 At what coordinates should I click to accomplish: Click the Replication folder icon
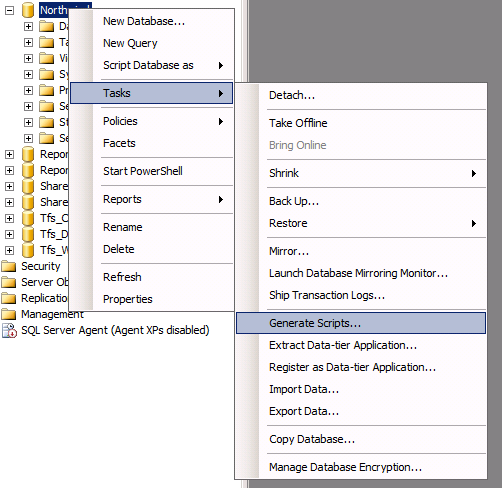tap(8, 298)
